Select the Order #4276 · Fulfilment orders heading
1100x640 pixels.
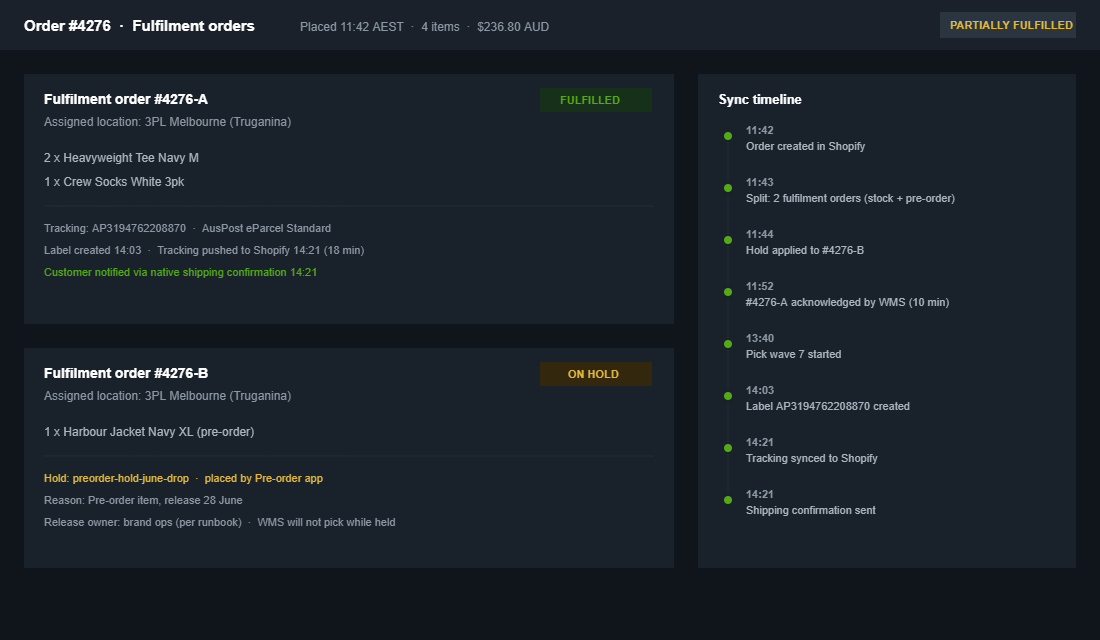(x=139, y=26)
